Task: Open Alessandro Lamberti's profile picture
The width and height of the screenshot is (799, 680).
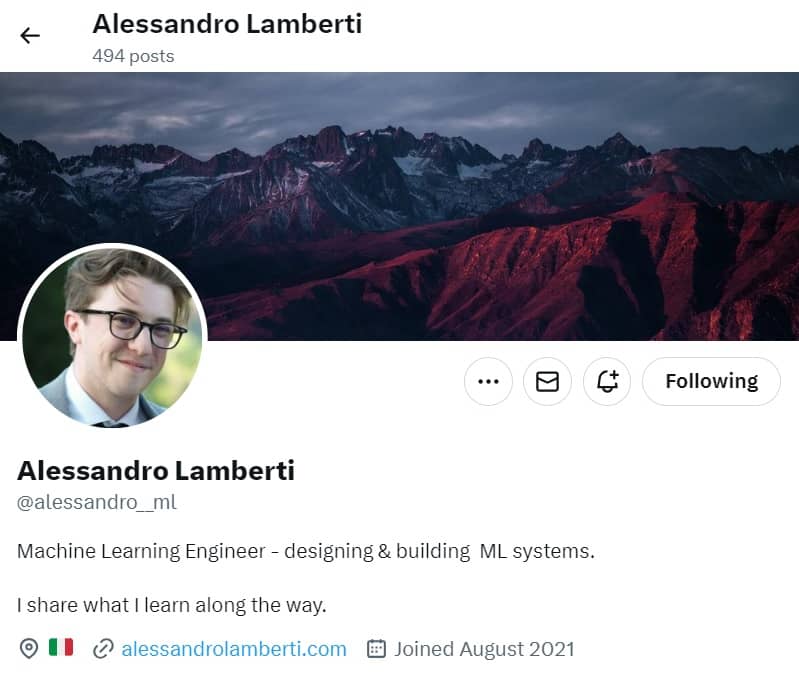Action: click(112, 336)
